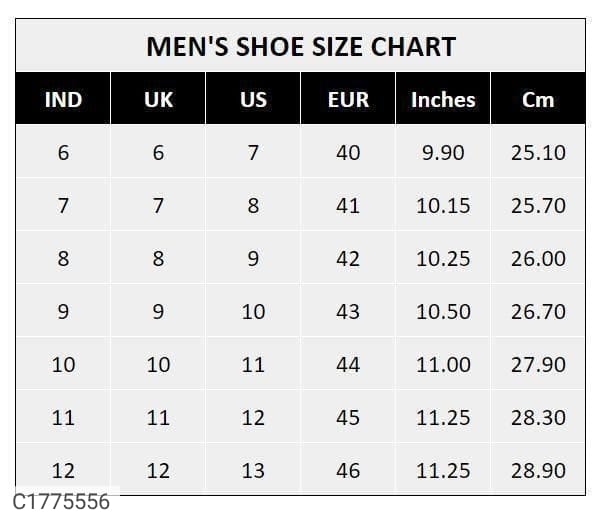Select EUR size 43 cell

tap(348, 312)
